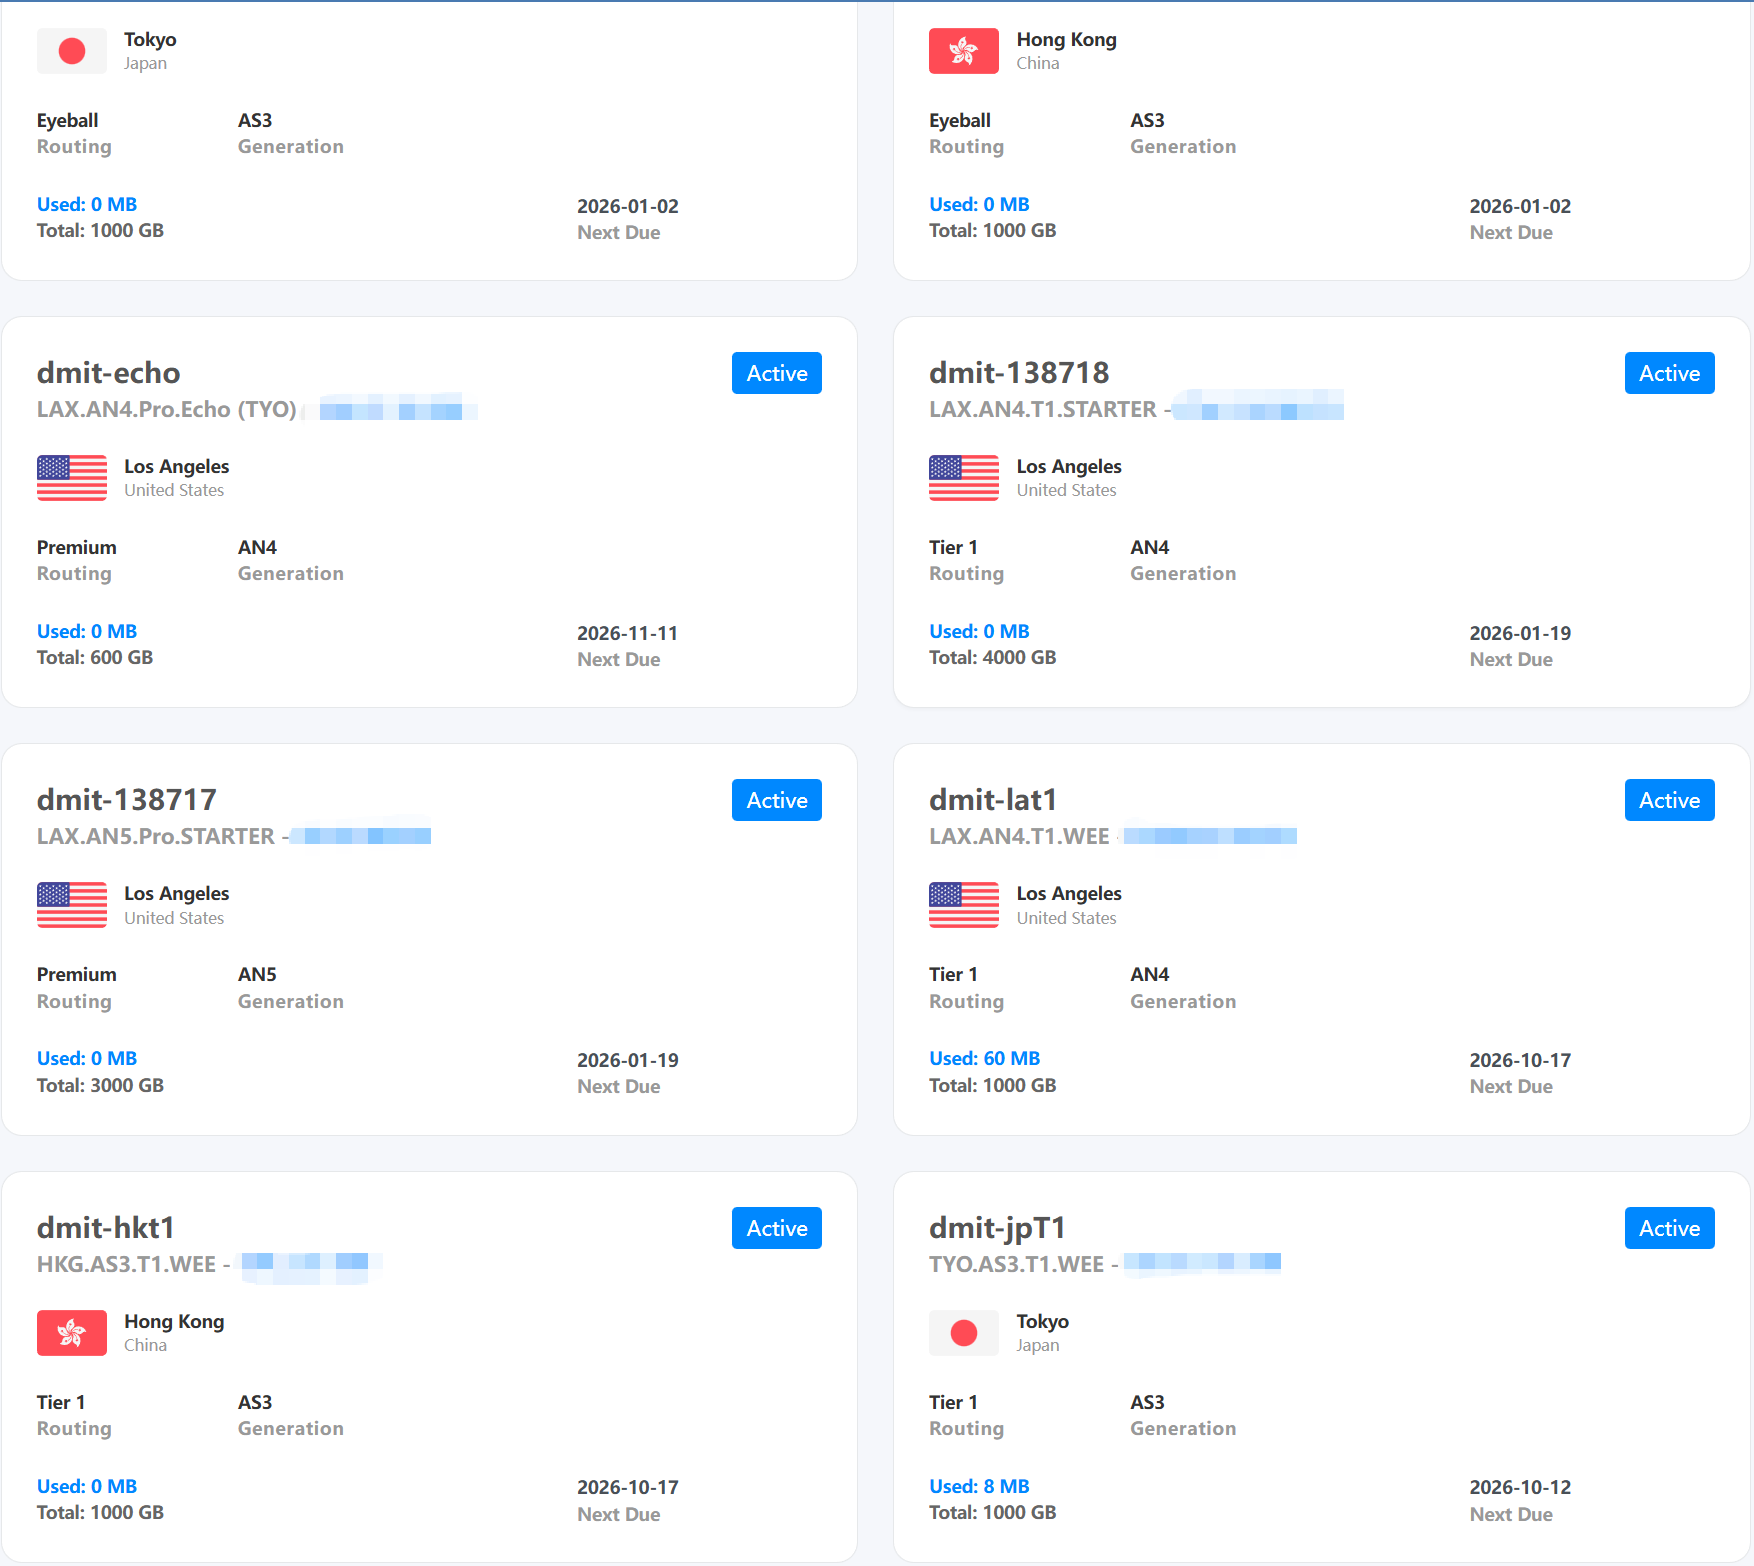Click the 2026-11-11 next due date
The height and width of the screenshot is (1566, 1754).
tap(627, 633)
